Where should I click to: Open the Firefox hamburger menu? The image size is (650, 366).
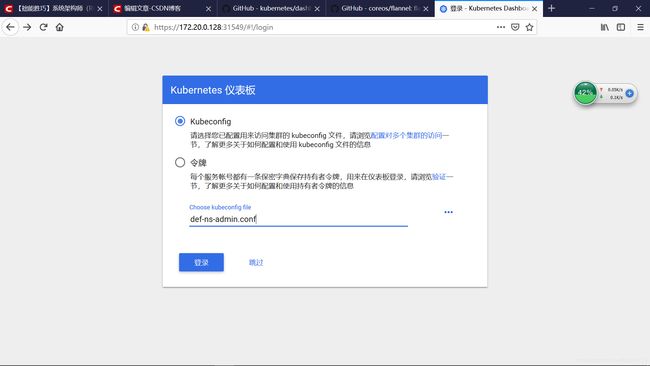point(640,27)
